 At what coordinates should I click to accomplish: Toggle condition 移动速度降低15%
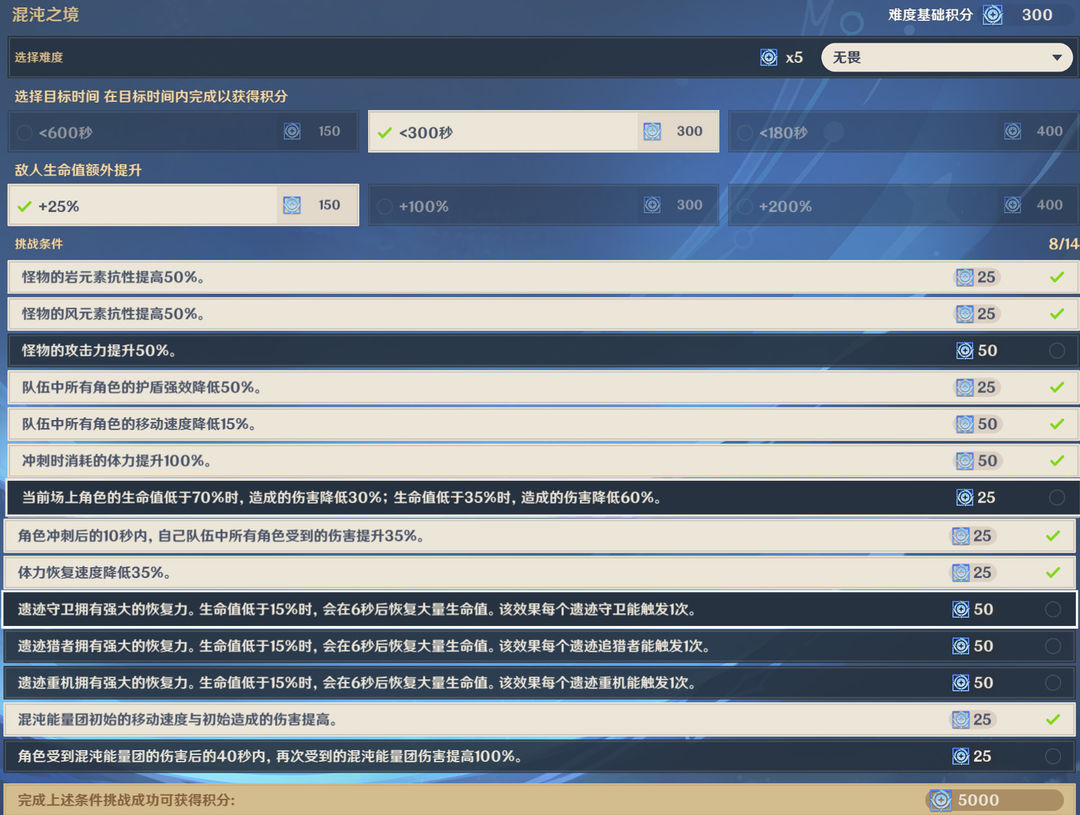[543, 424]
